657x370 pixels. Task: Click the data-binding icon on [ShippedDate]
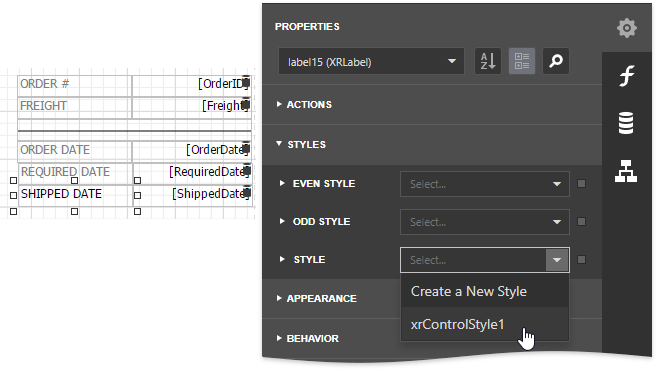coord(247,192)
